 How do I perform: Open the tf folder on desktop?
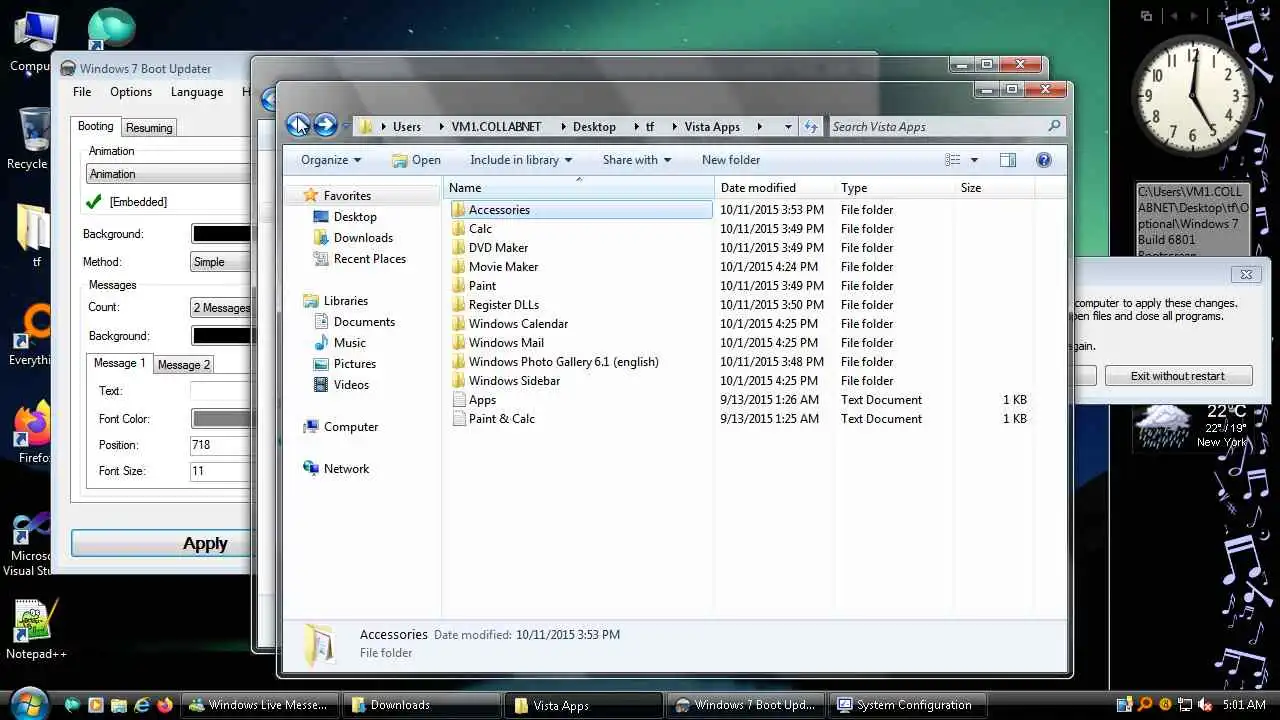tap(35, 236)
